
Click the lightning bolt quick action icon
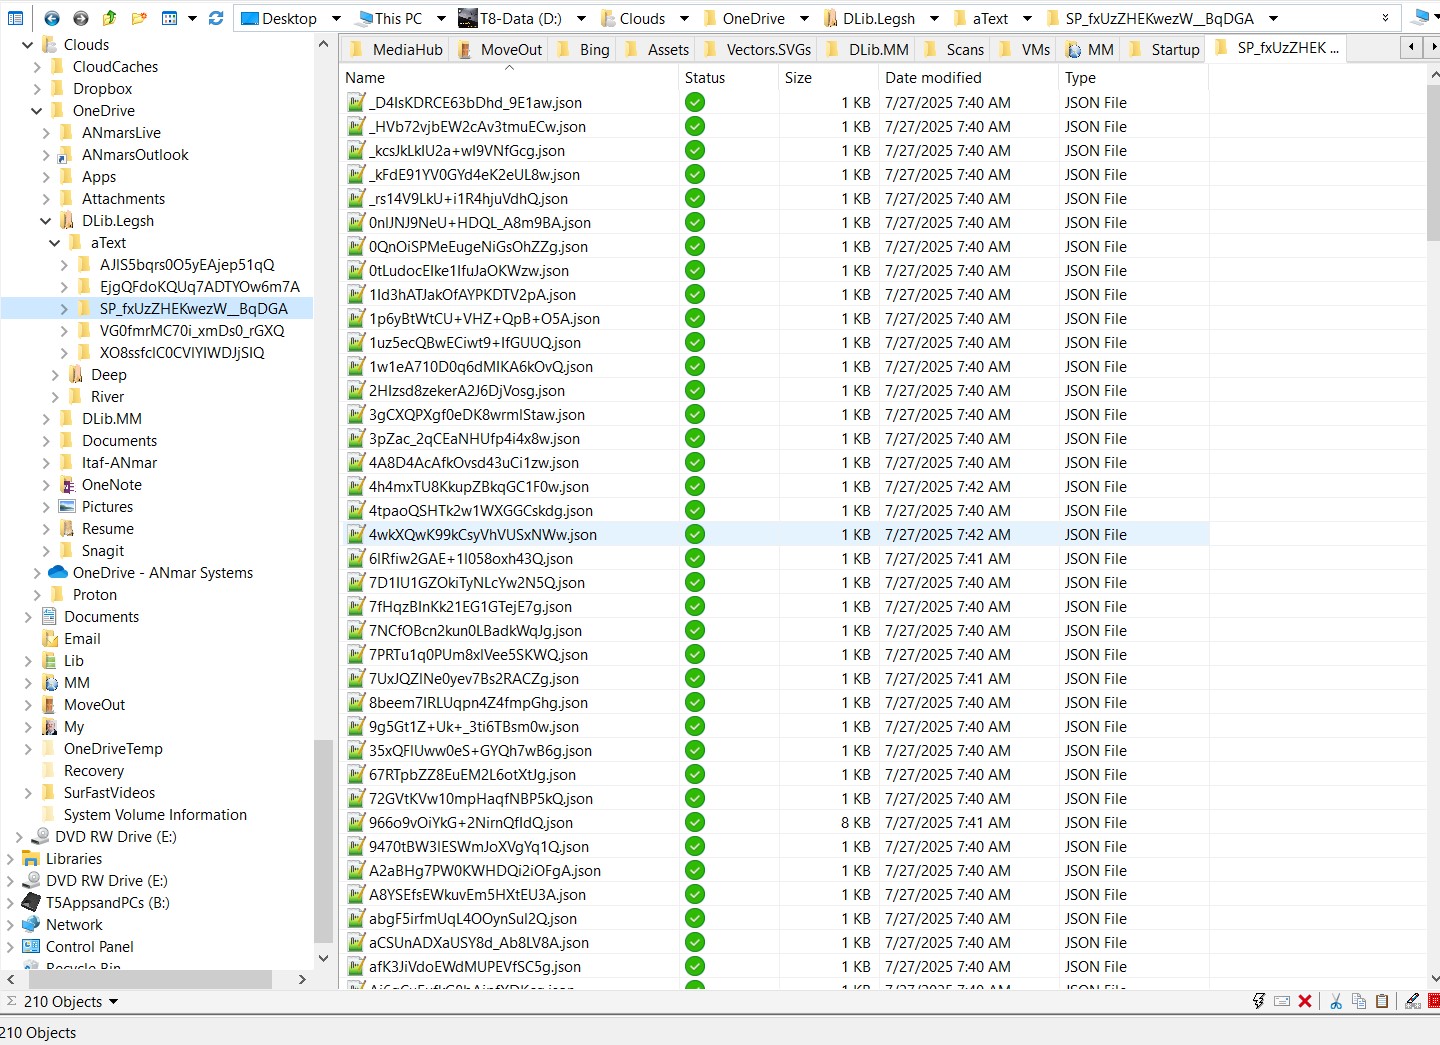[x=1259, y=1001]
